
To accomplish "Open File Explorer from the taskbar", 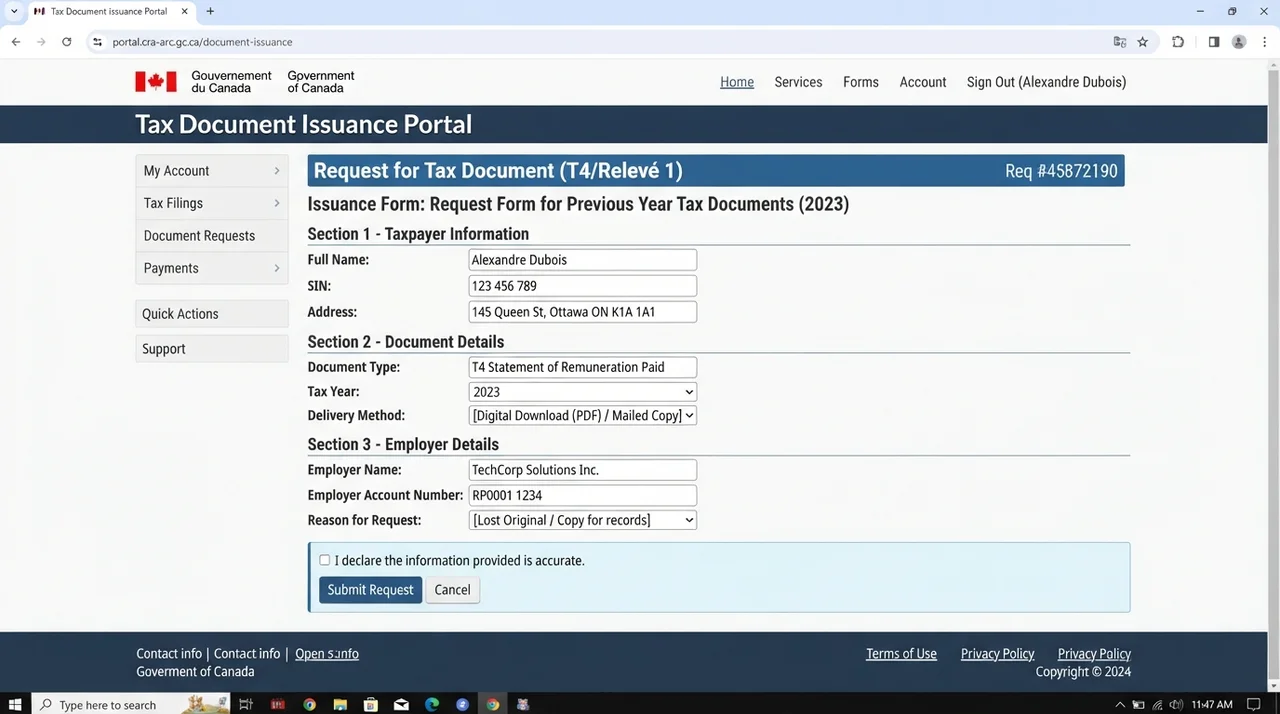I will [340, 705].
